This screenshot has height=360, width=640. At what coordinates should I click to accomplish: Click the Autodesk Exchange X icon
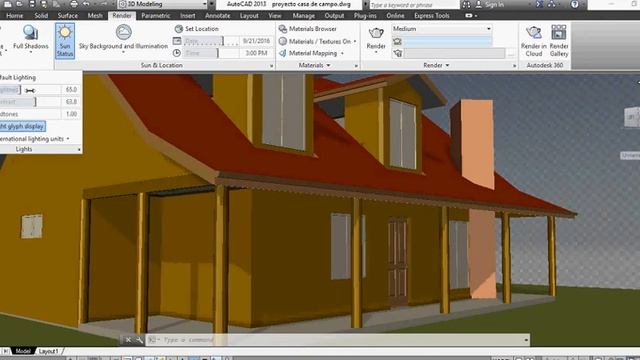(540, 4)
